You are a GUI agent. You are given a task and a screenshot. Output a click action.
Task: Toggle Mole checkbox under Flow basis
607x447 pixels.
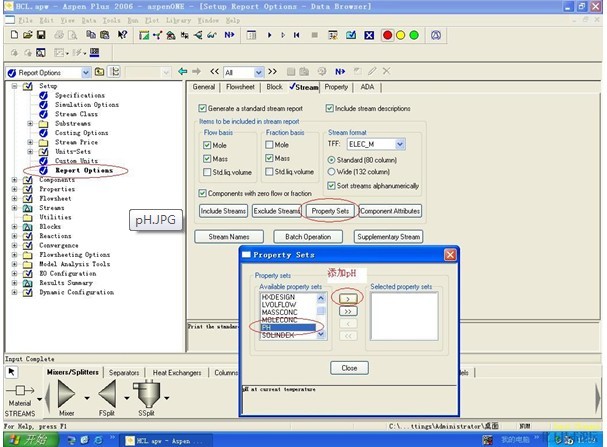click(206, 145)
